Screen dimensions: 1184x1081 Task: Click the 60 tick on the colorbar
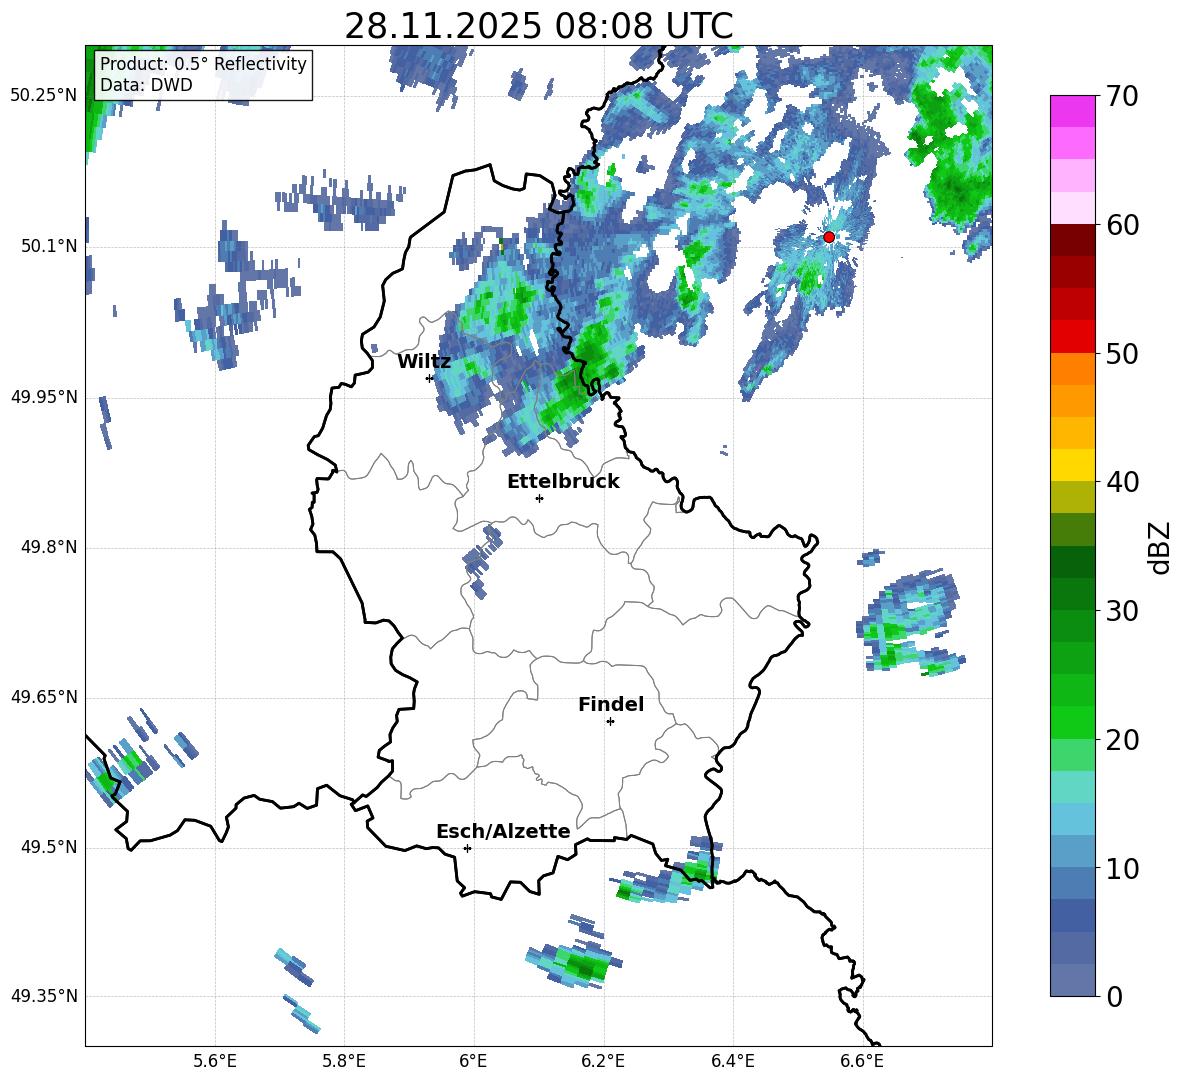point(1122,225)
